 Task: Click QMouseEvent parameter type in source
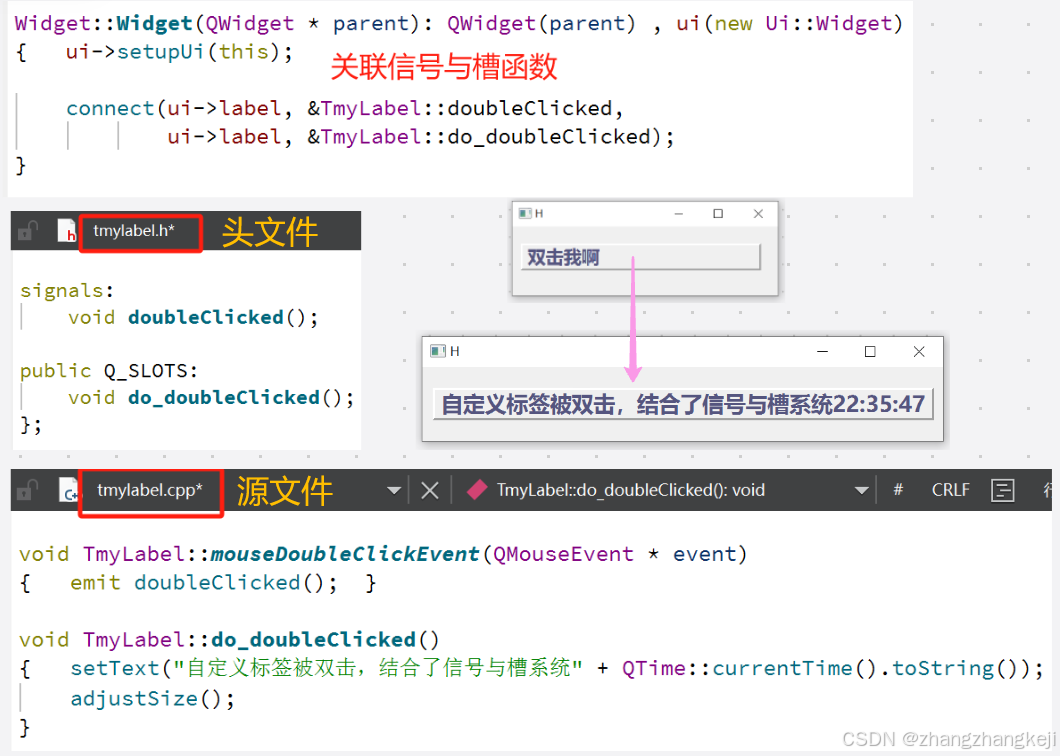click(563, 554)
